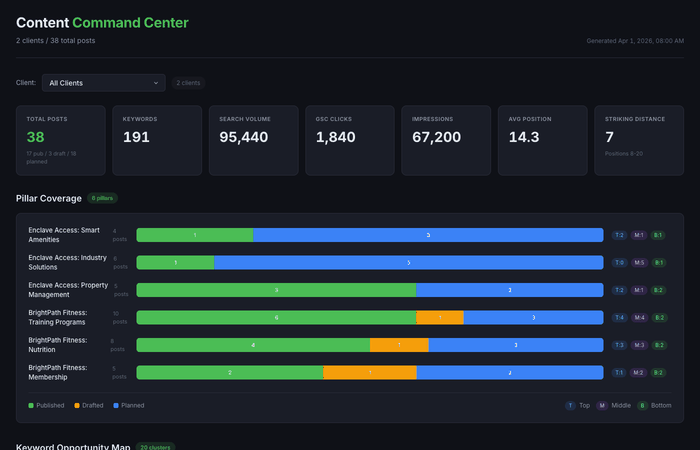Click Membership green published segment
Viewport: 700px width, 450px height.
(230, 373)
